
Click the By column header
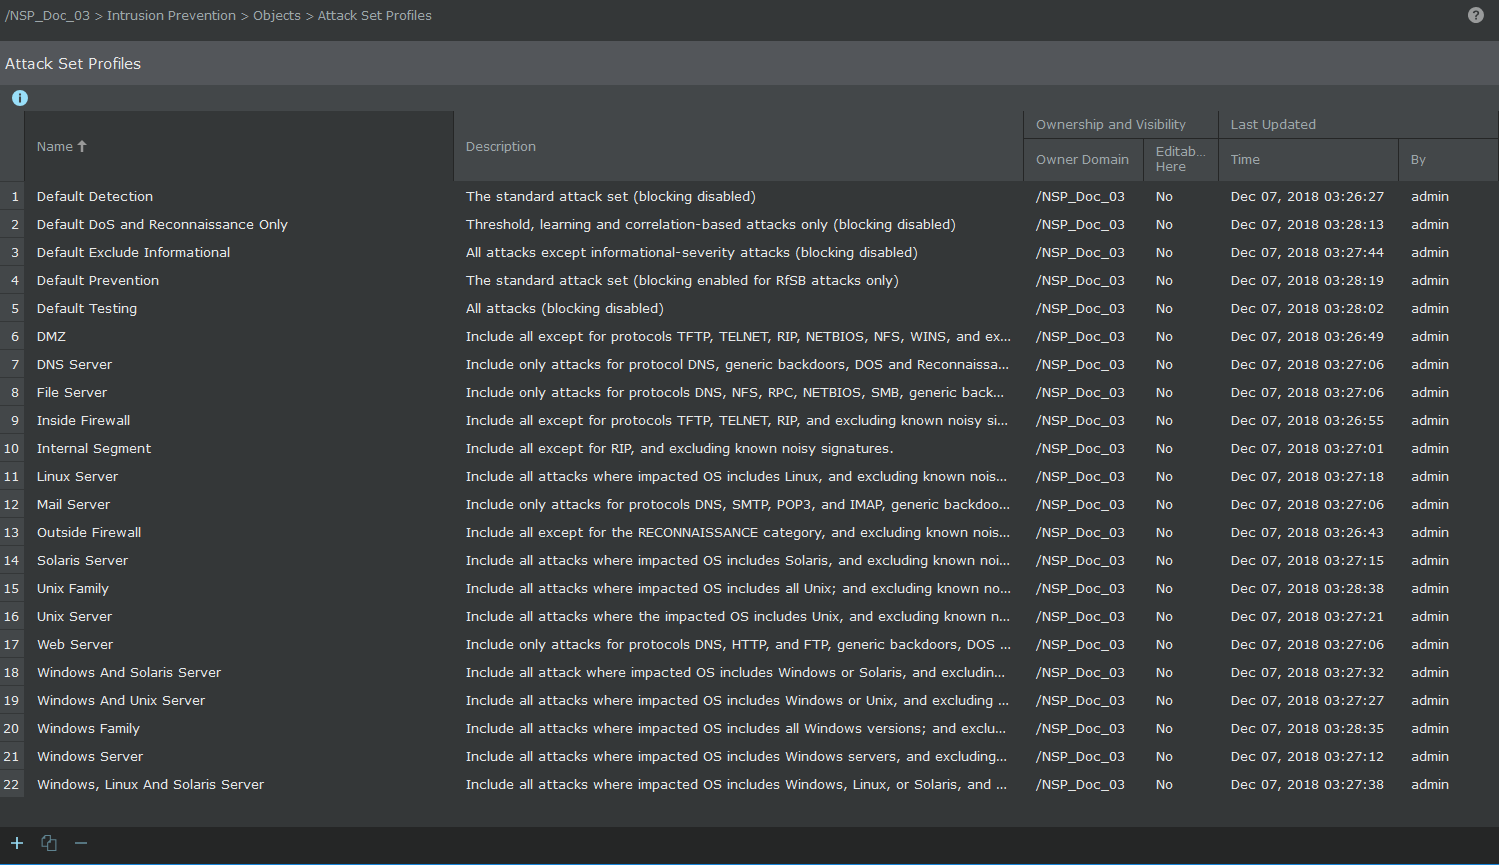coord(1448,159)
